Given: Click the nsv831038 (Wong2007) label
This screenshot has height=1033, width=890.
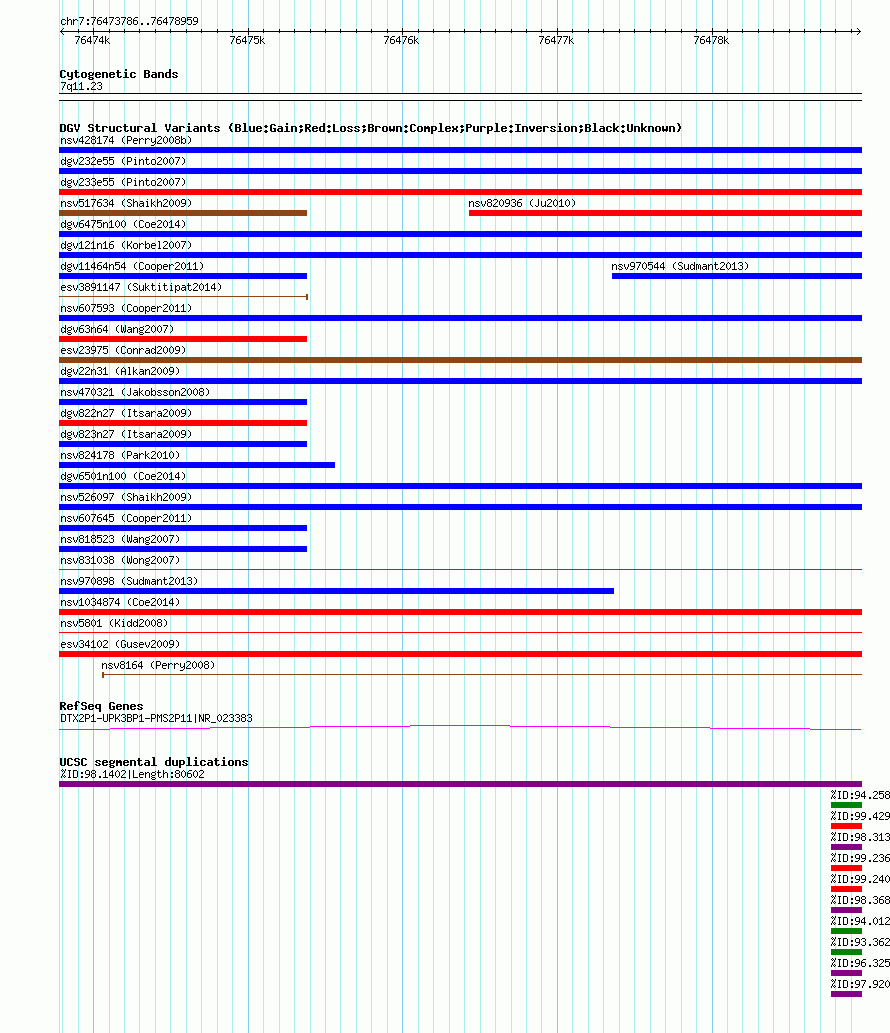Looking at the screenshot, I should [120, 562].
